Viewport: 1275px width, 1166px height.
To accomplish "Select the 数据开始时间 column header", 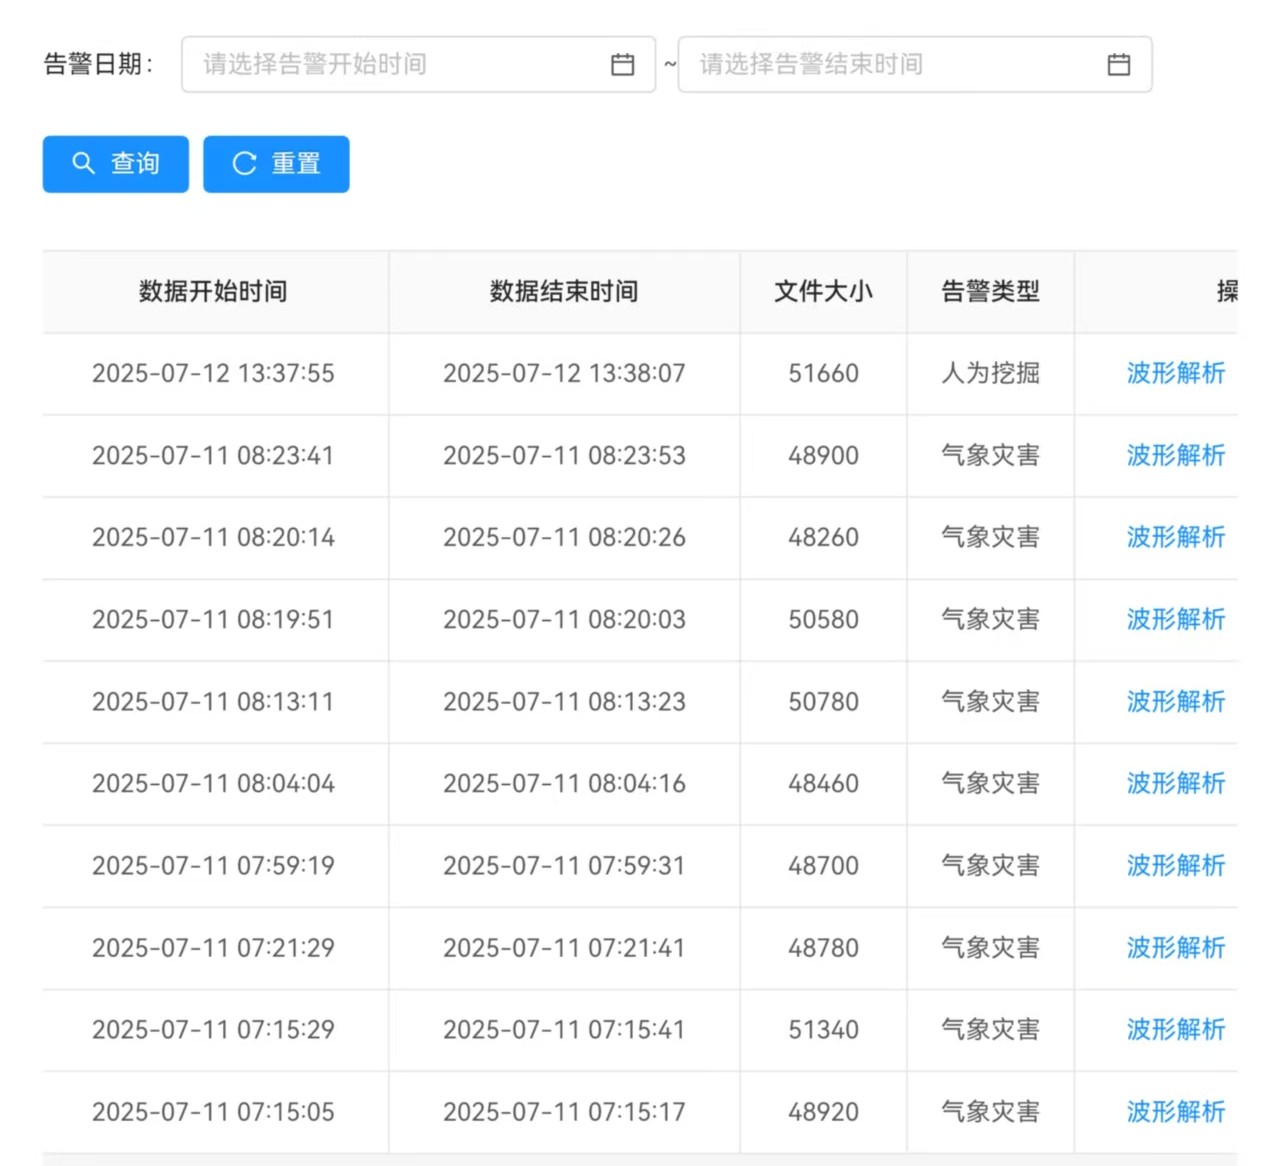I will [x=213, y=291].
